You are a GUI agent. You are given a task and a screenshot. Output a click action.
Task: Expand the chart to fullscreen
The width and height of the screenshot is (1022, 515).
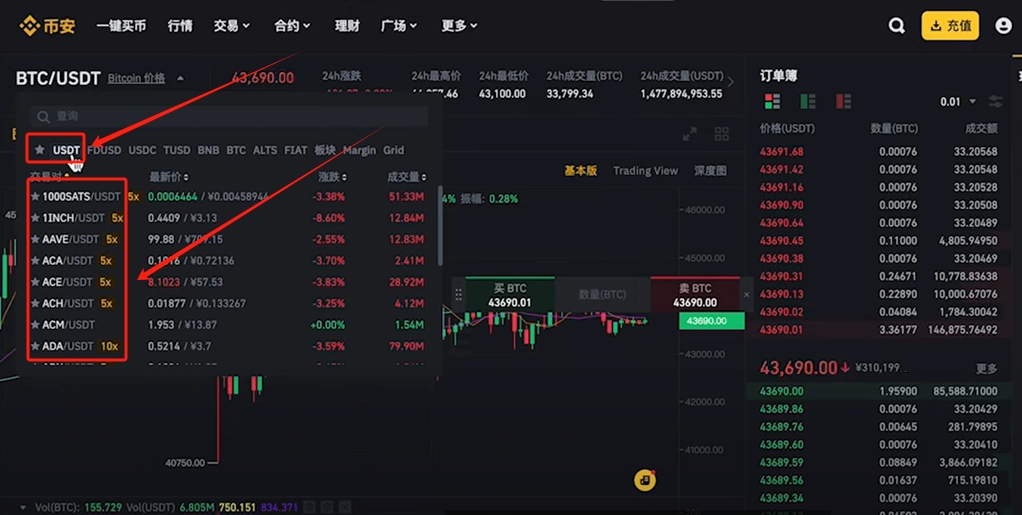(690, 134)
